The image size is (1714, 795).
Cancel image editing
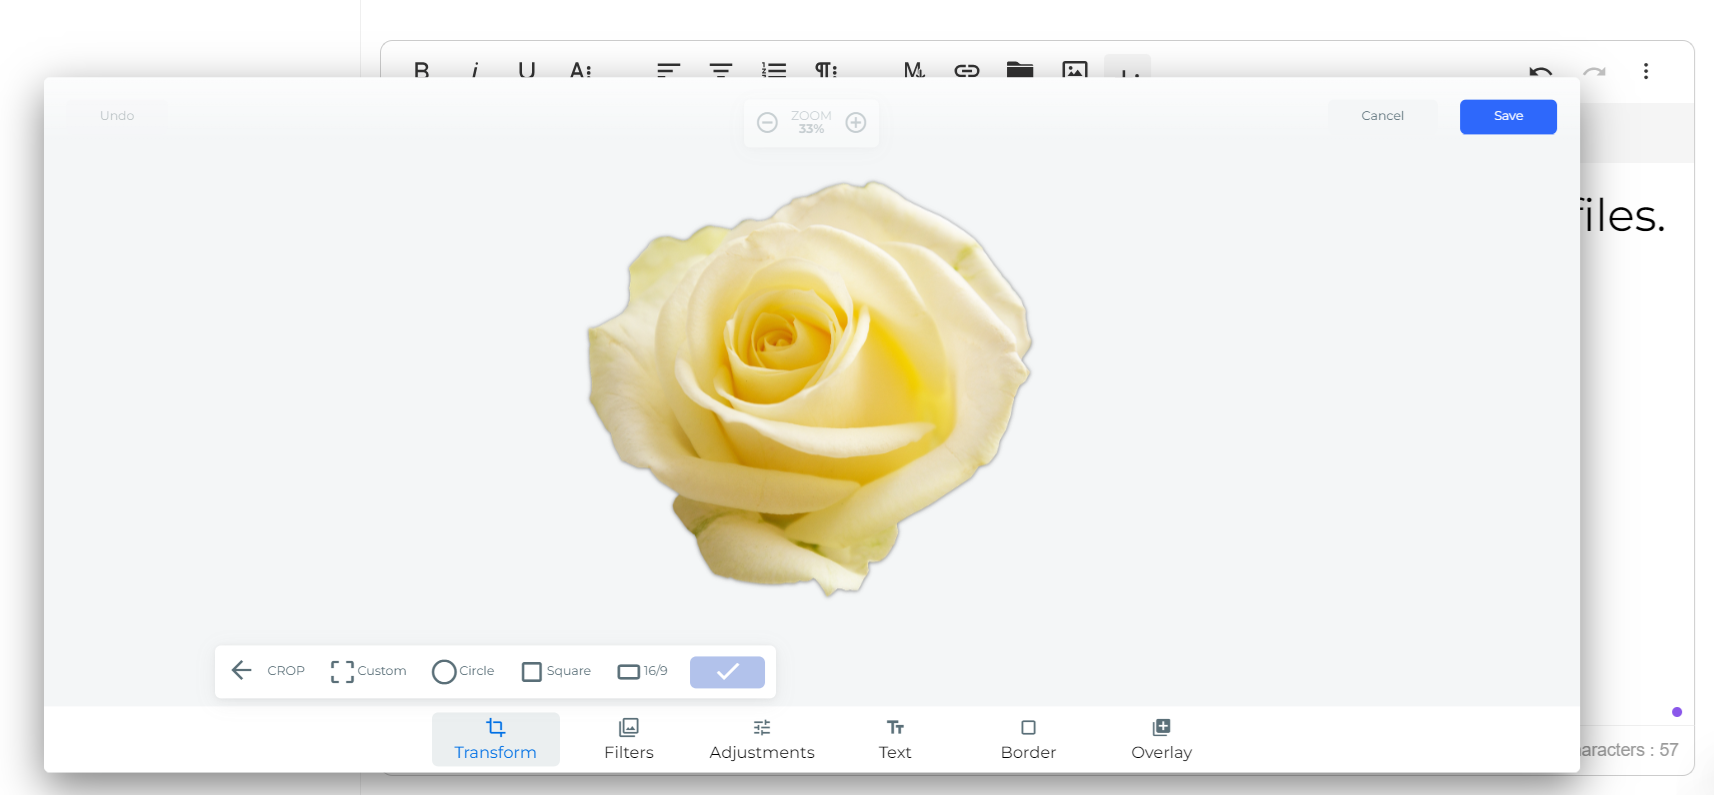pos(1382,116)
